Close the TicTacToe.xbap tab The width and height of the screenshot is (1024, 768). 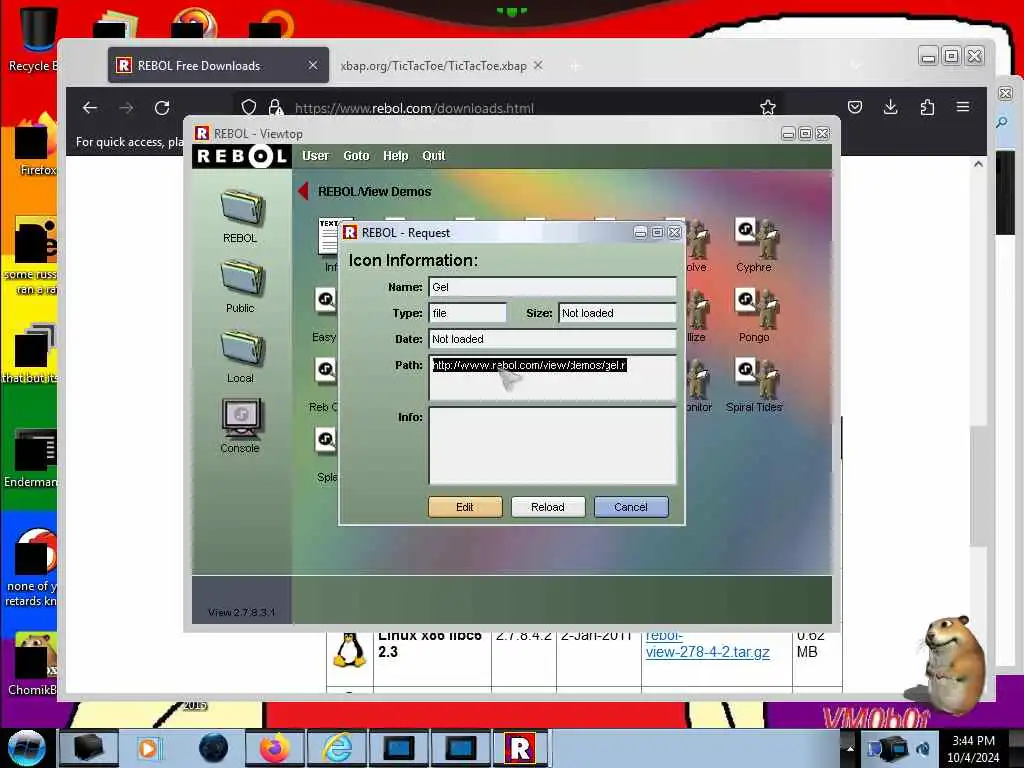click(x=538, y=65)
